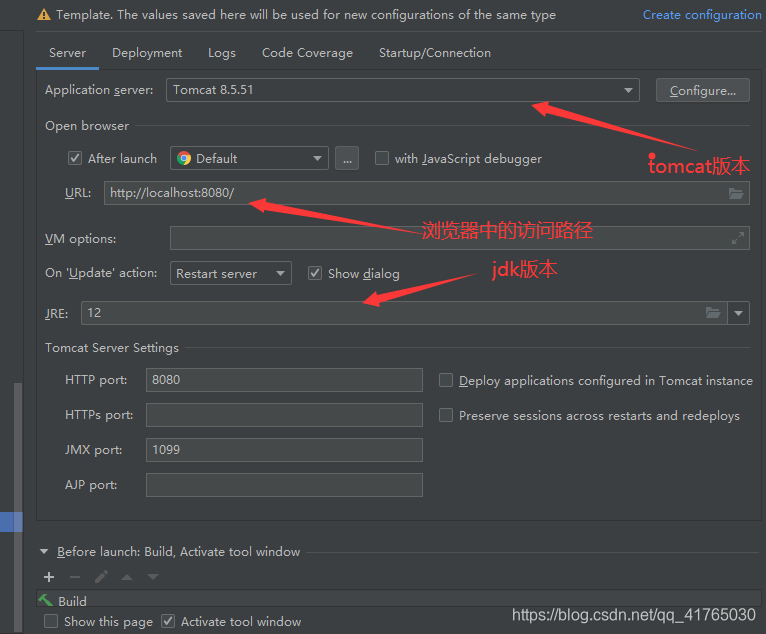Viewport: 766px width, 634px height.
Task: Open On 'Update' action Restart server dropdown
Action: point(231,273)
